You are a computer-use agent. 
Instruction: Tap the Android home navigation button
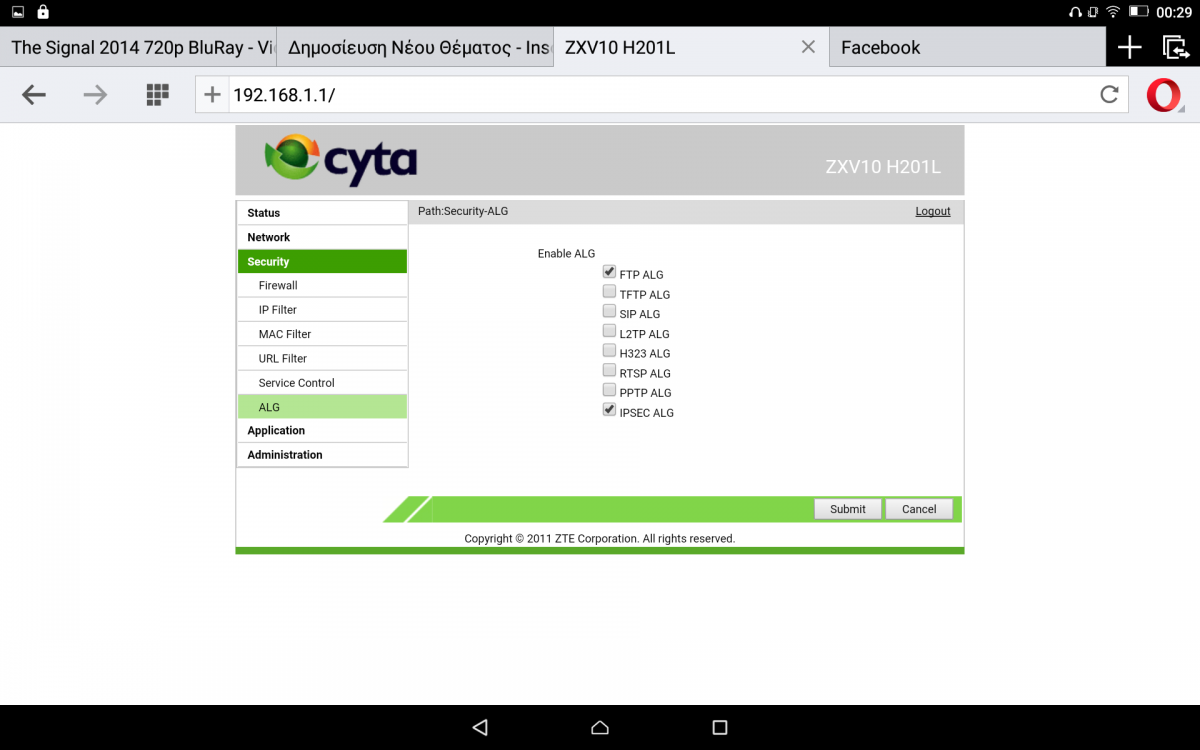(x=600, y=727)
